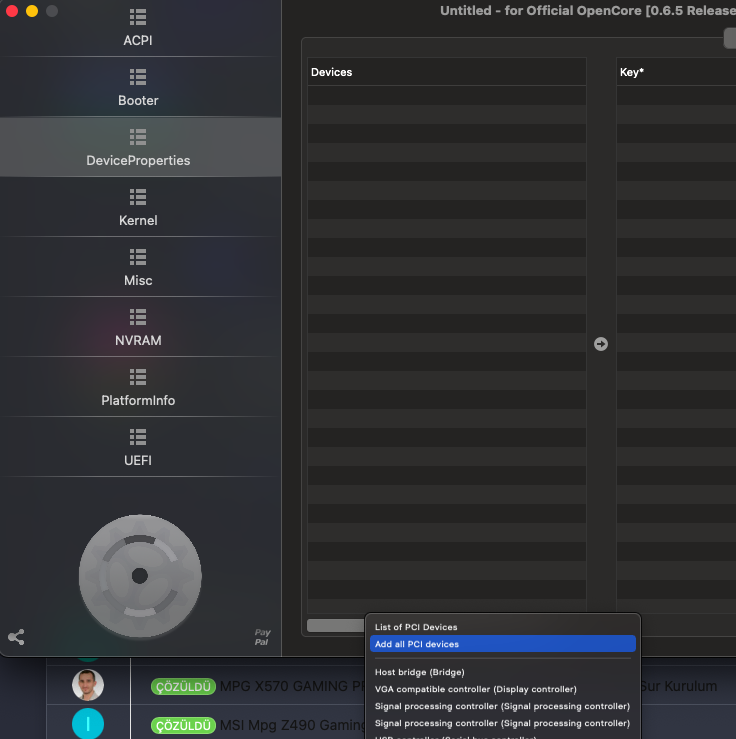
Task: Click the right arrow between tables
Action: tap(601, 344)
